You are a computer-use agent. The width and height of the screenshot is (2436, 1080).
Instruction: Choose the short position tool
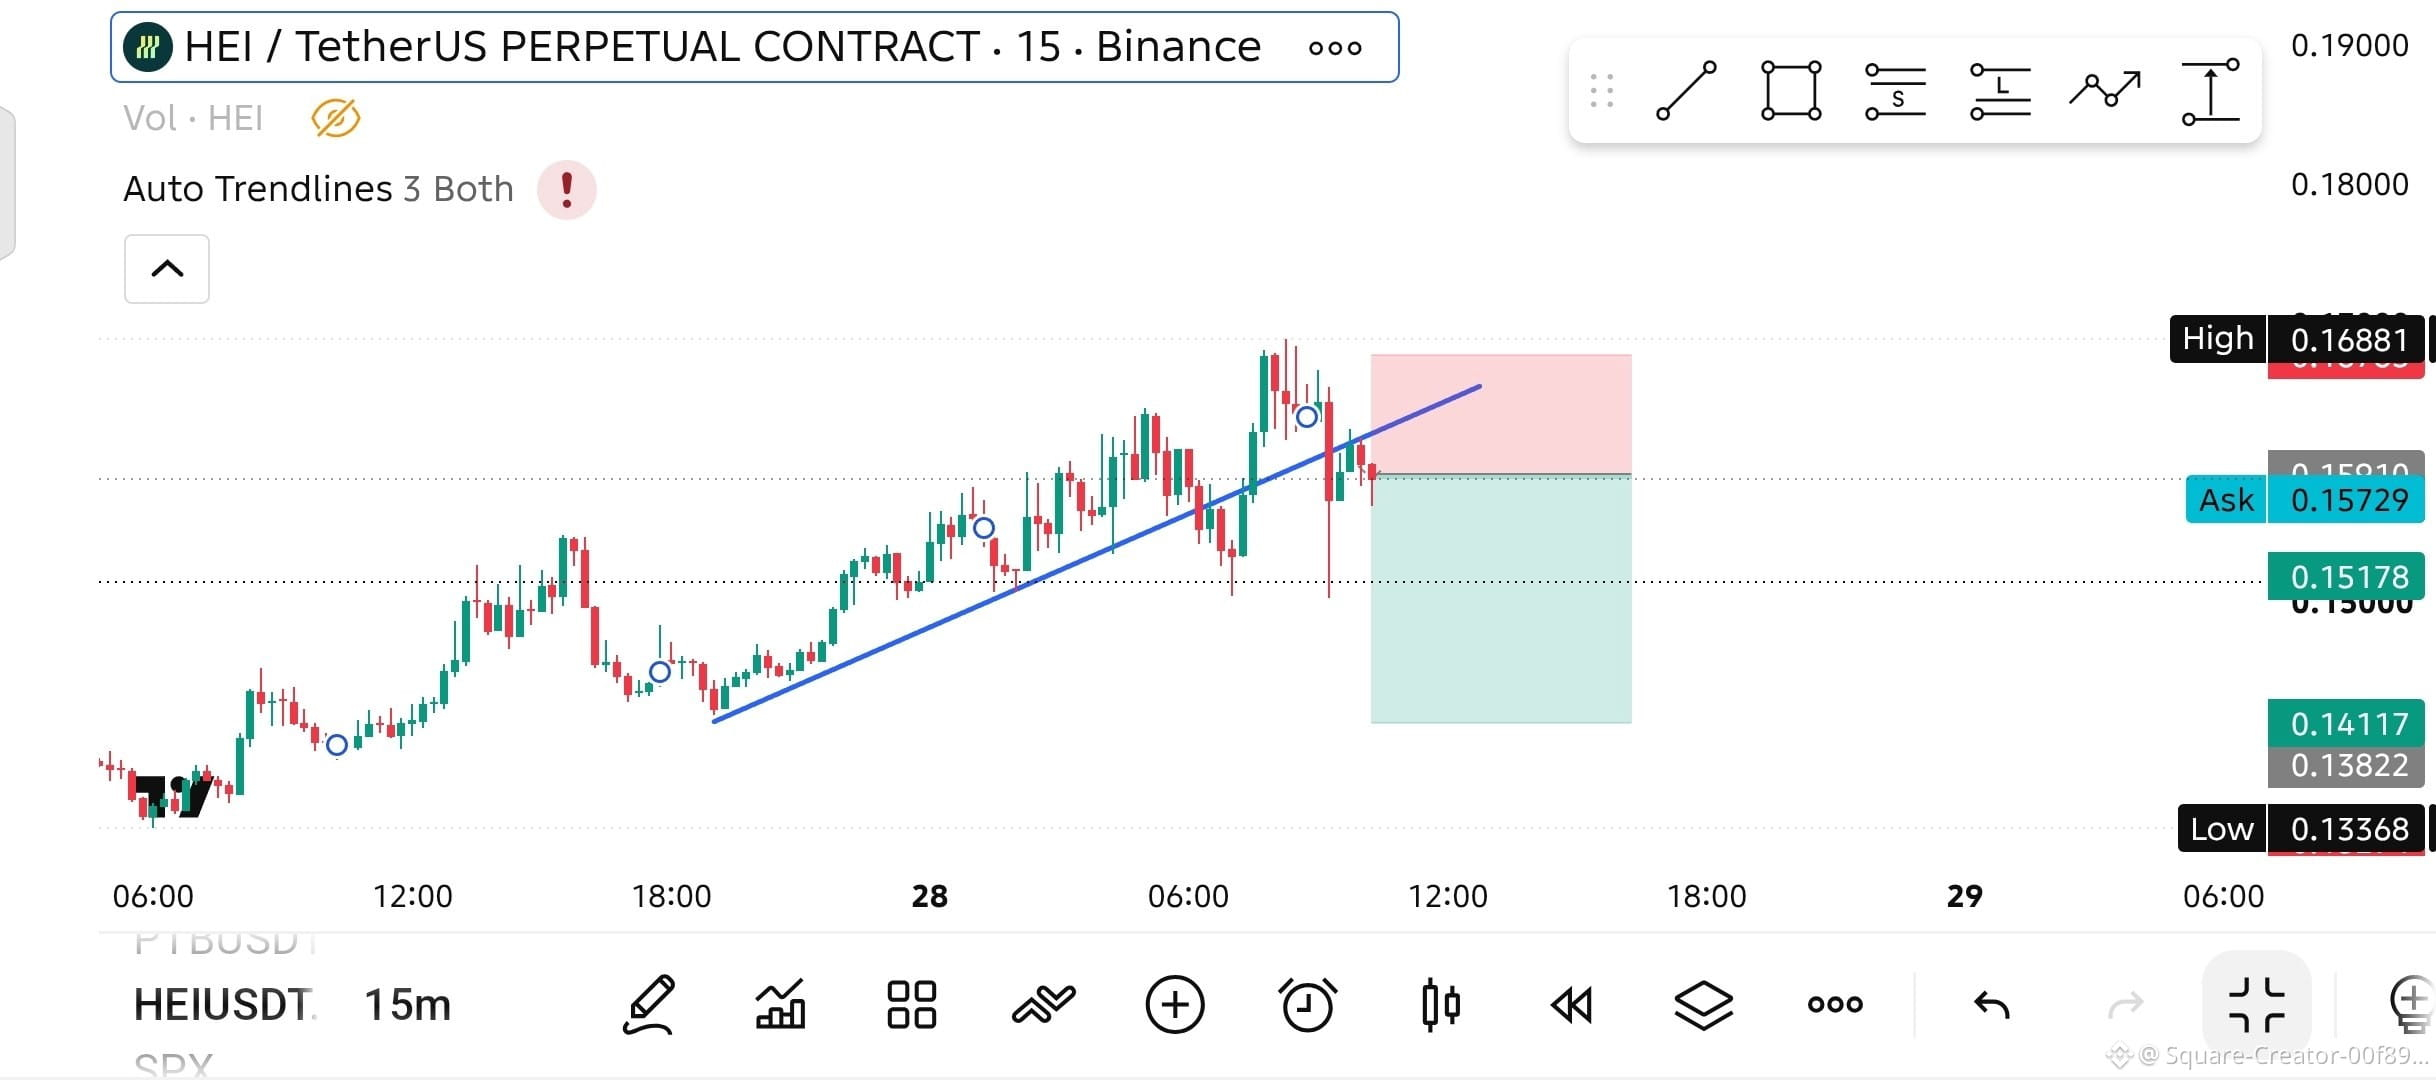[x=1896, y=91]
